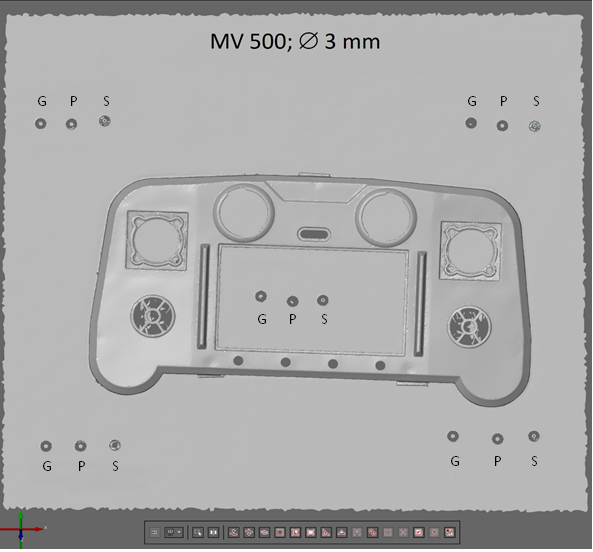Choose the red angle triangle measurement icon
The width and height of the screenshot is (593, 552).
tap(326, 532)
